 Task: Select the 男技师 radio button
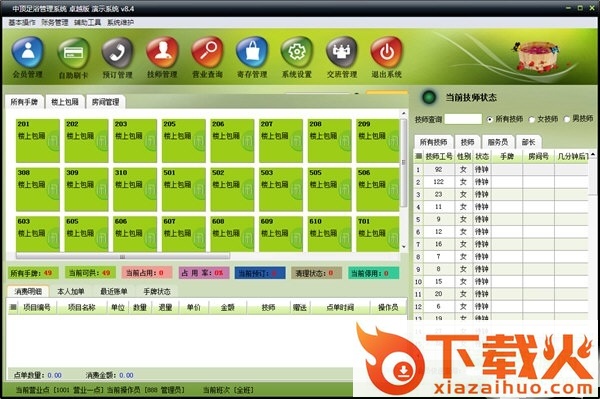click(x=567, y=119)
